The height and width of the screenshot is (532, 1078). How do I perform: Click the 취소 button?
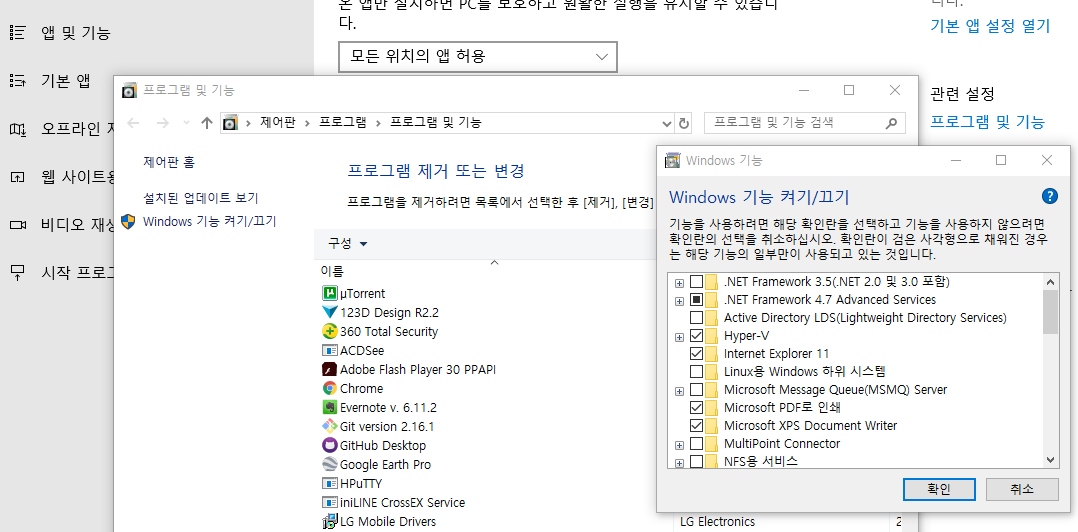click(1022, 489)
